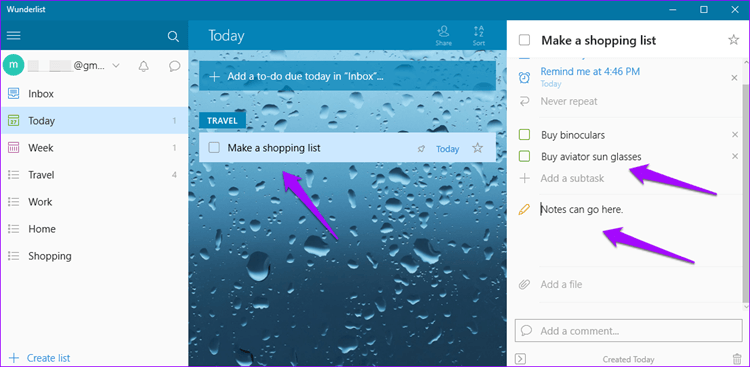Click the pin icon in task row
Viewport: 750px width, 367px height.
coord(421,149)
